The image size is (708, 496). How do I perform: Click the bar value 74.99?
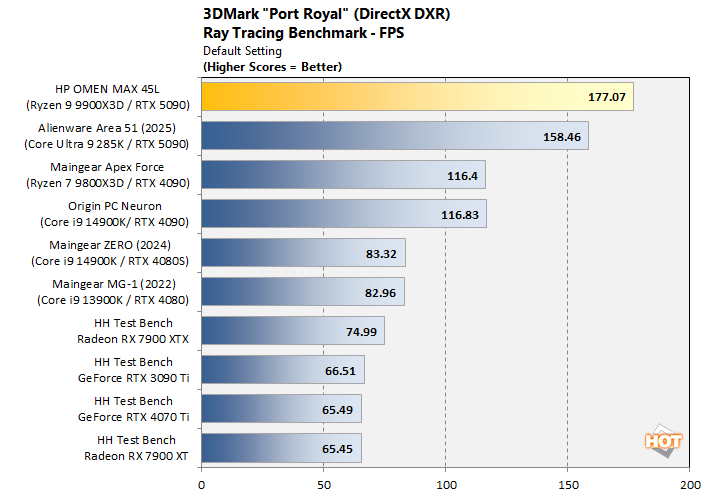click(x=361, y=332)
